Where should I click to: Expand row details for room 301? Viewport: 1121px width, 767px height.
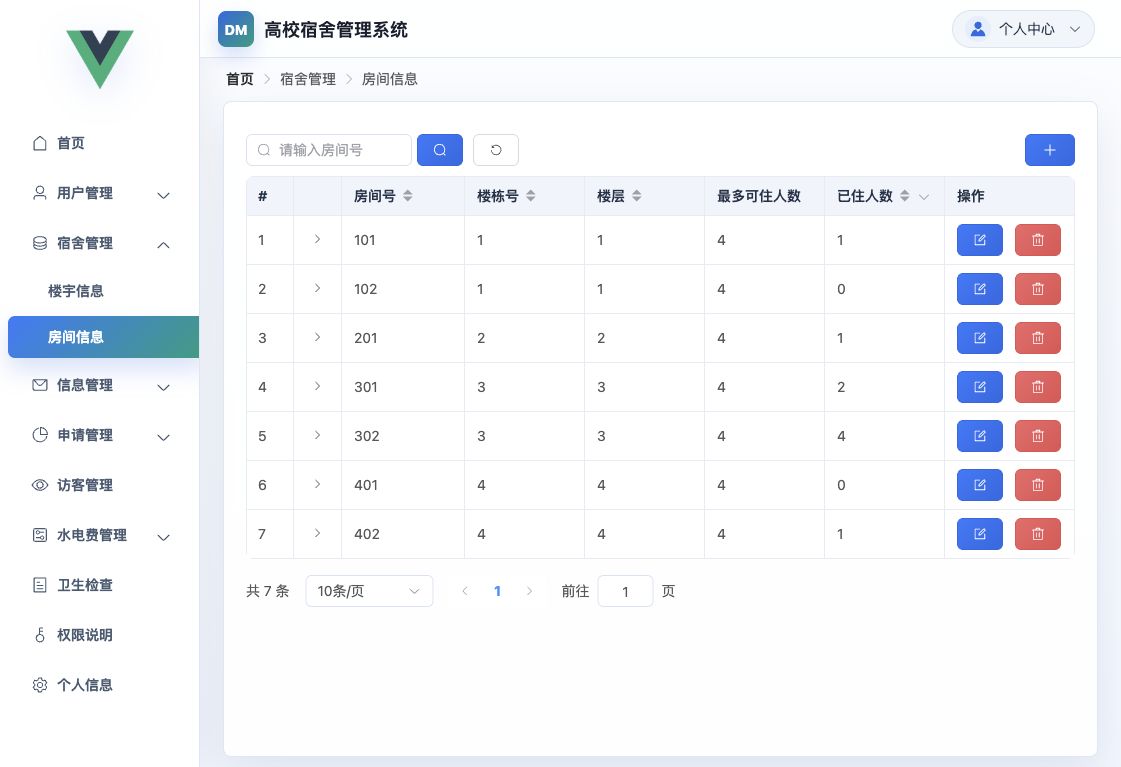pyautogui.click(x=317, y=386)
